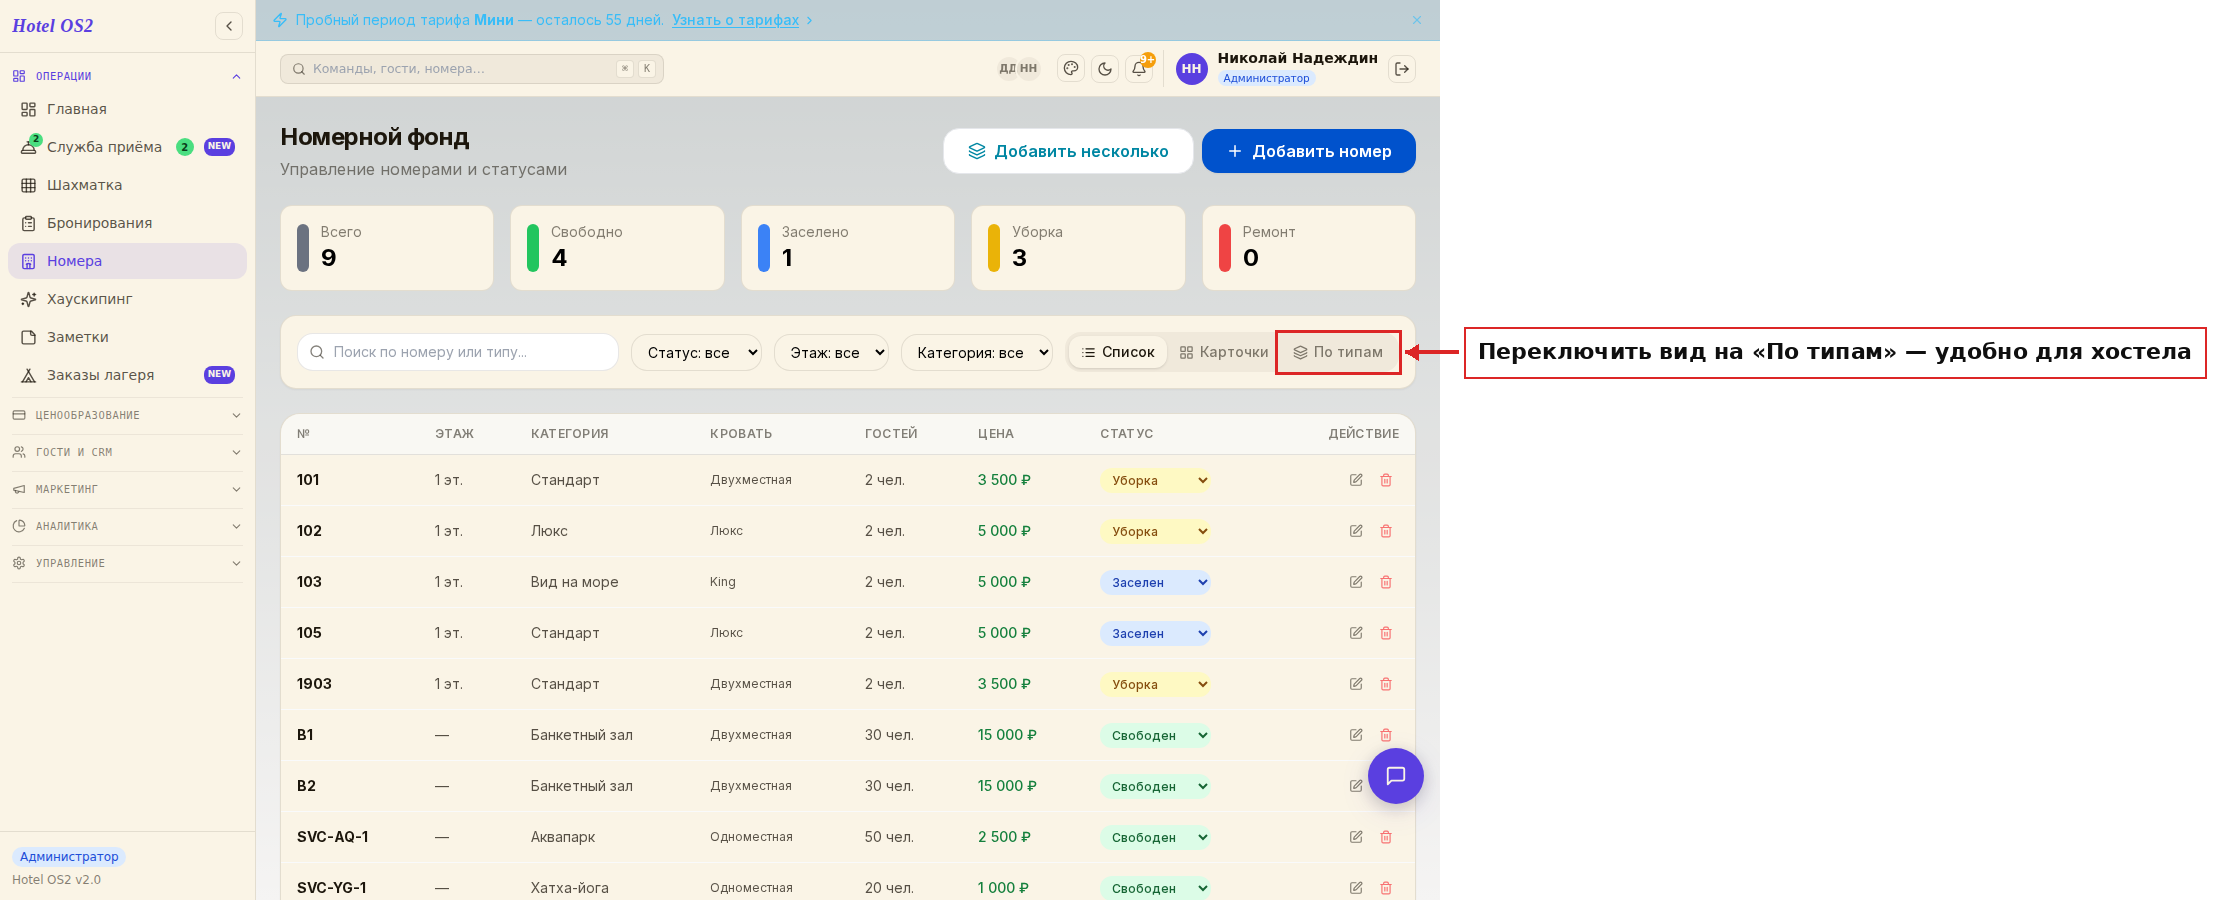Open Заказы лагеря in sidebar

(x=127, y=375)
